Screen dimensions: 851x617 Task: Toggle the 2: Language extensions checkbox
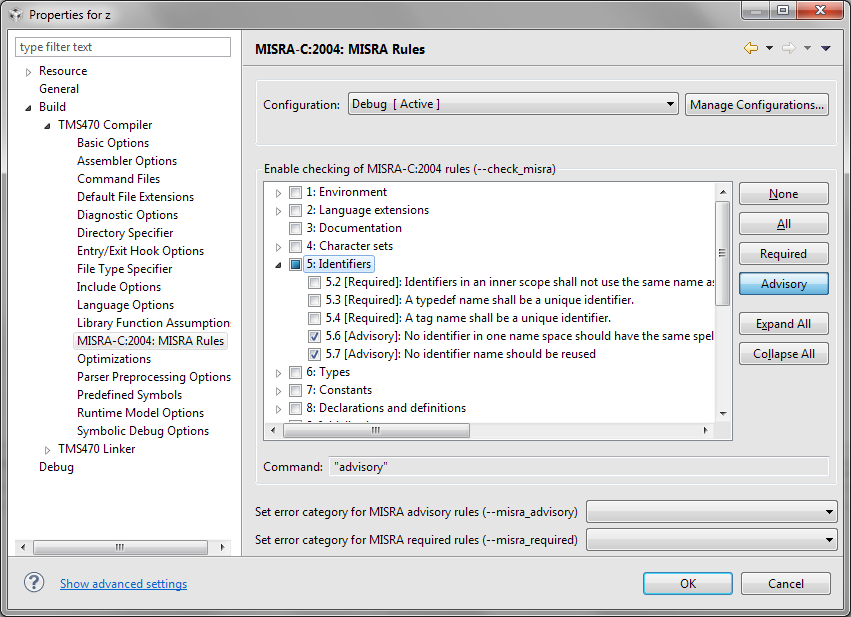coord(295,210)
